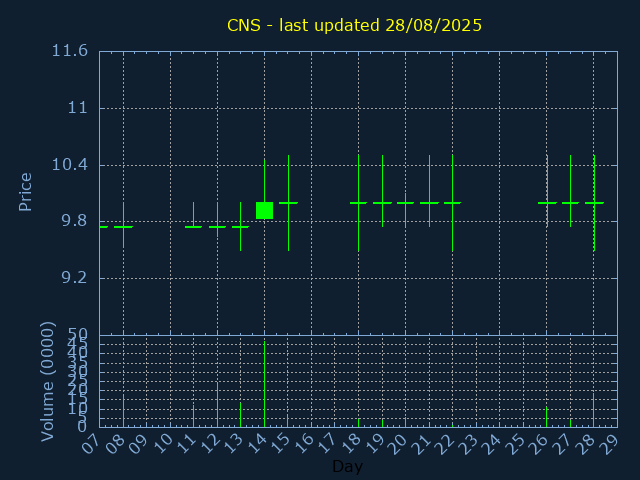Click the day 27 price candlestick
The width and height of the screenshot is (640, 480).
pyautogui.click(x=571, y=191)
